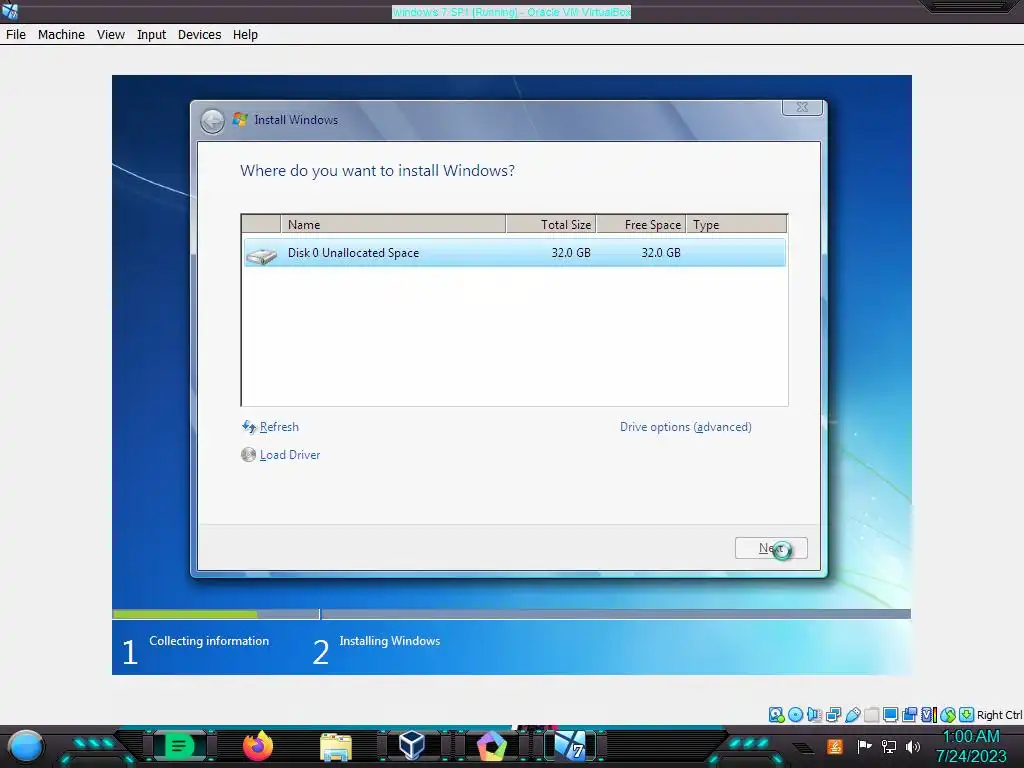Click the Refresh link

tap(279, 426)
